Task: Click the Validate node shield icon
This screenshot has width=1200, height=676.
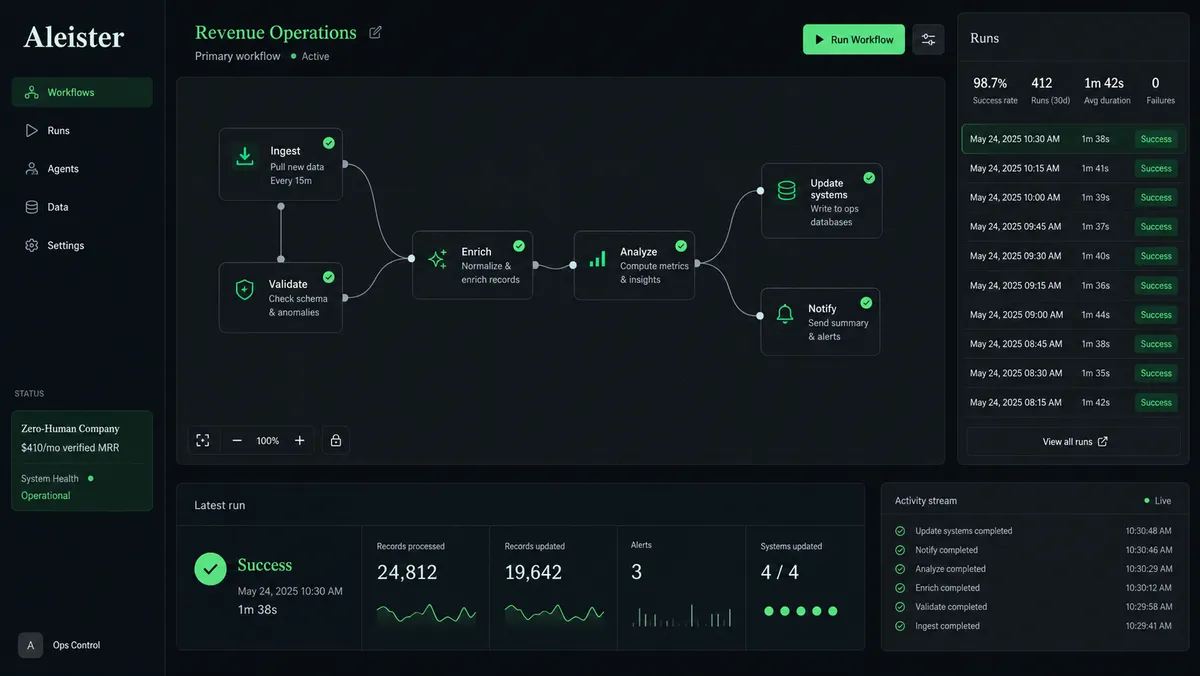Action: pos(244,290)
